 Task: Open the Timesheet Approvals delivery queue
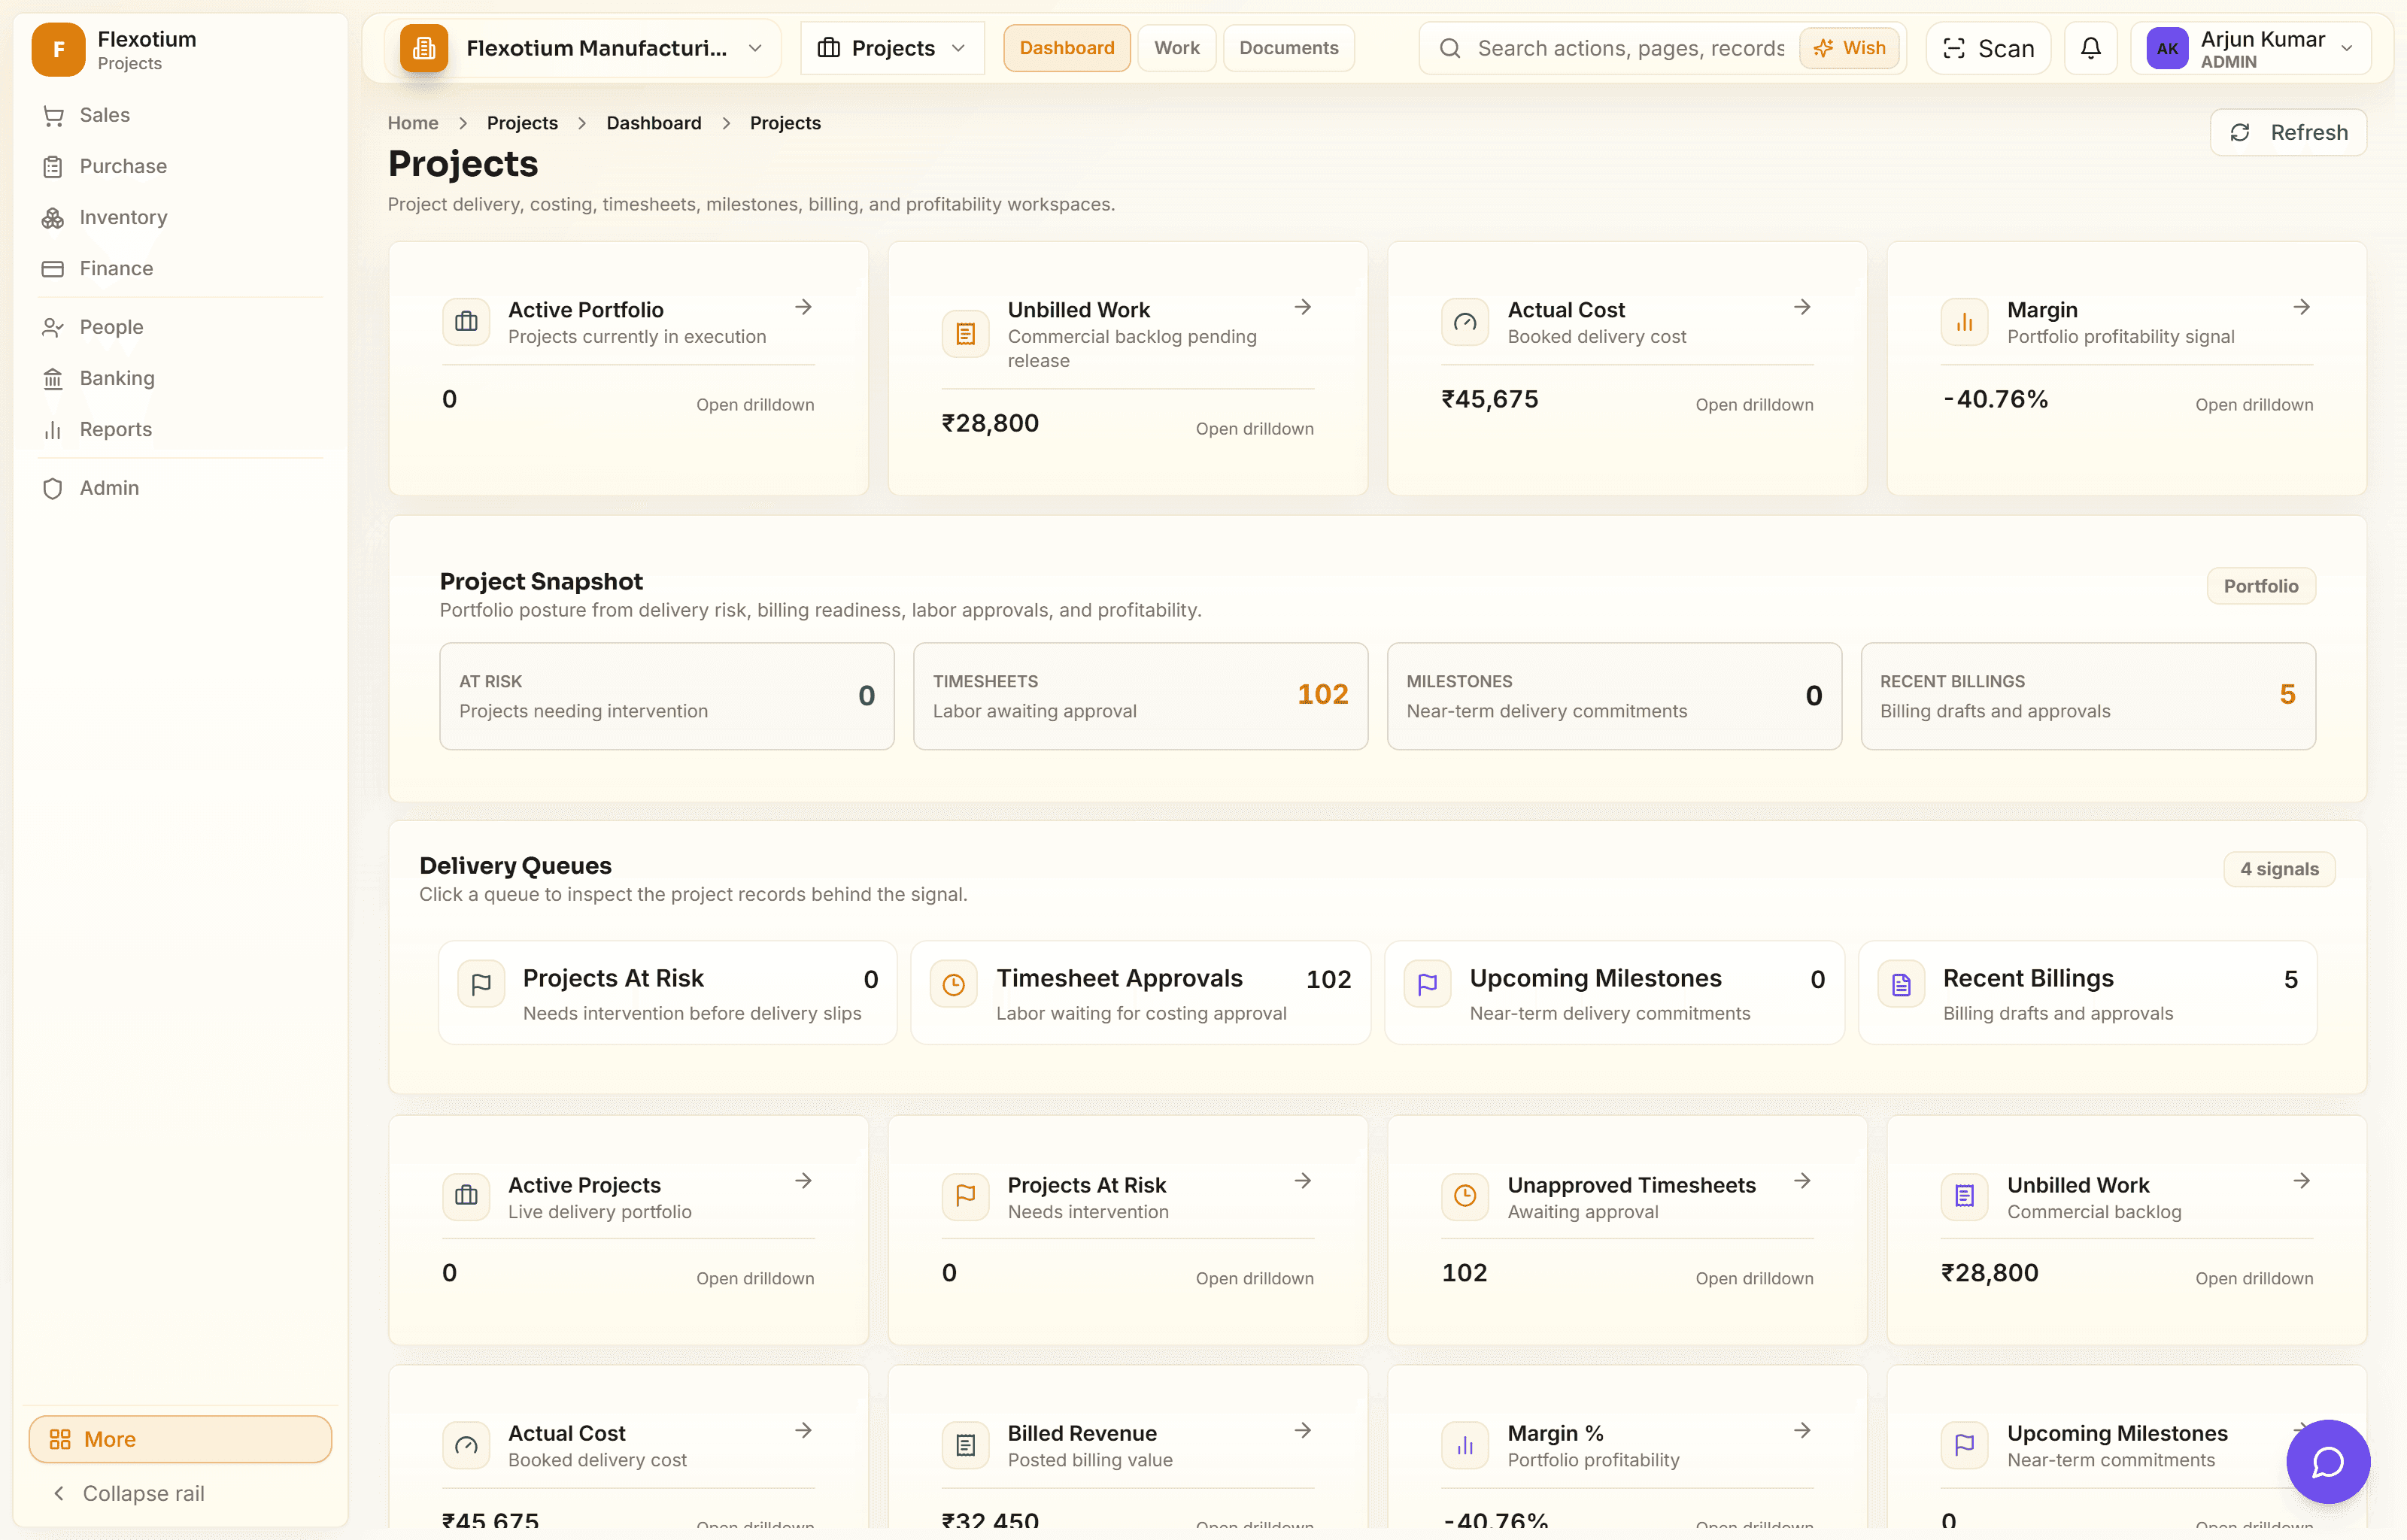pyautogui.click(x=1140, y=993)
